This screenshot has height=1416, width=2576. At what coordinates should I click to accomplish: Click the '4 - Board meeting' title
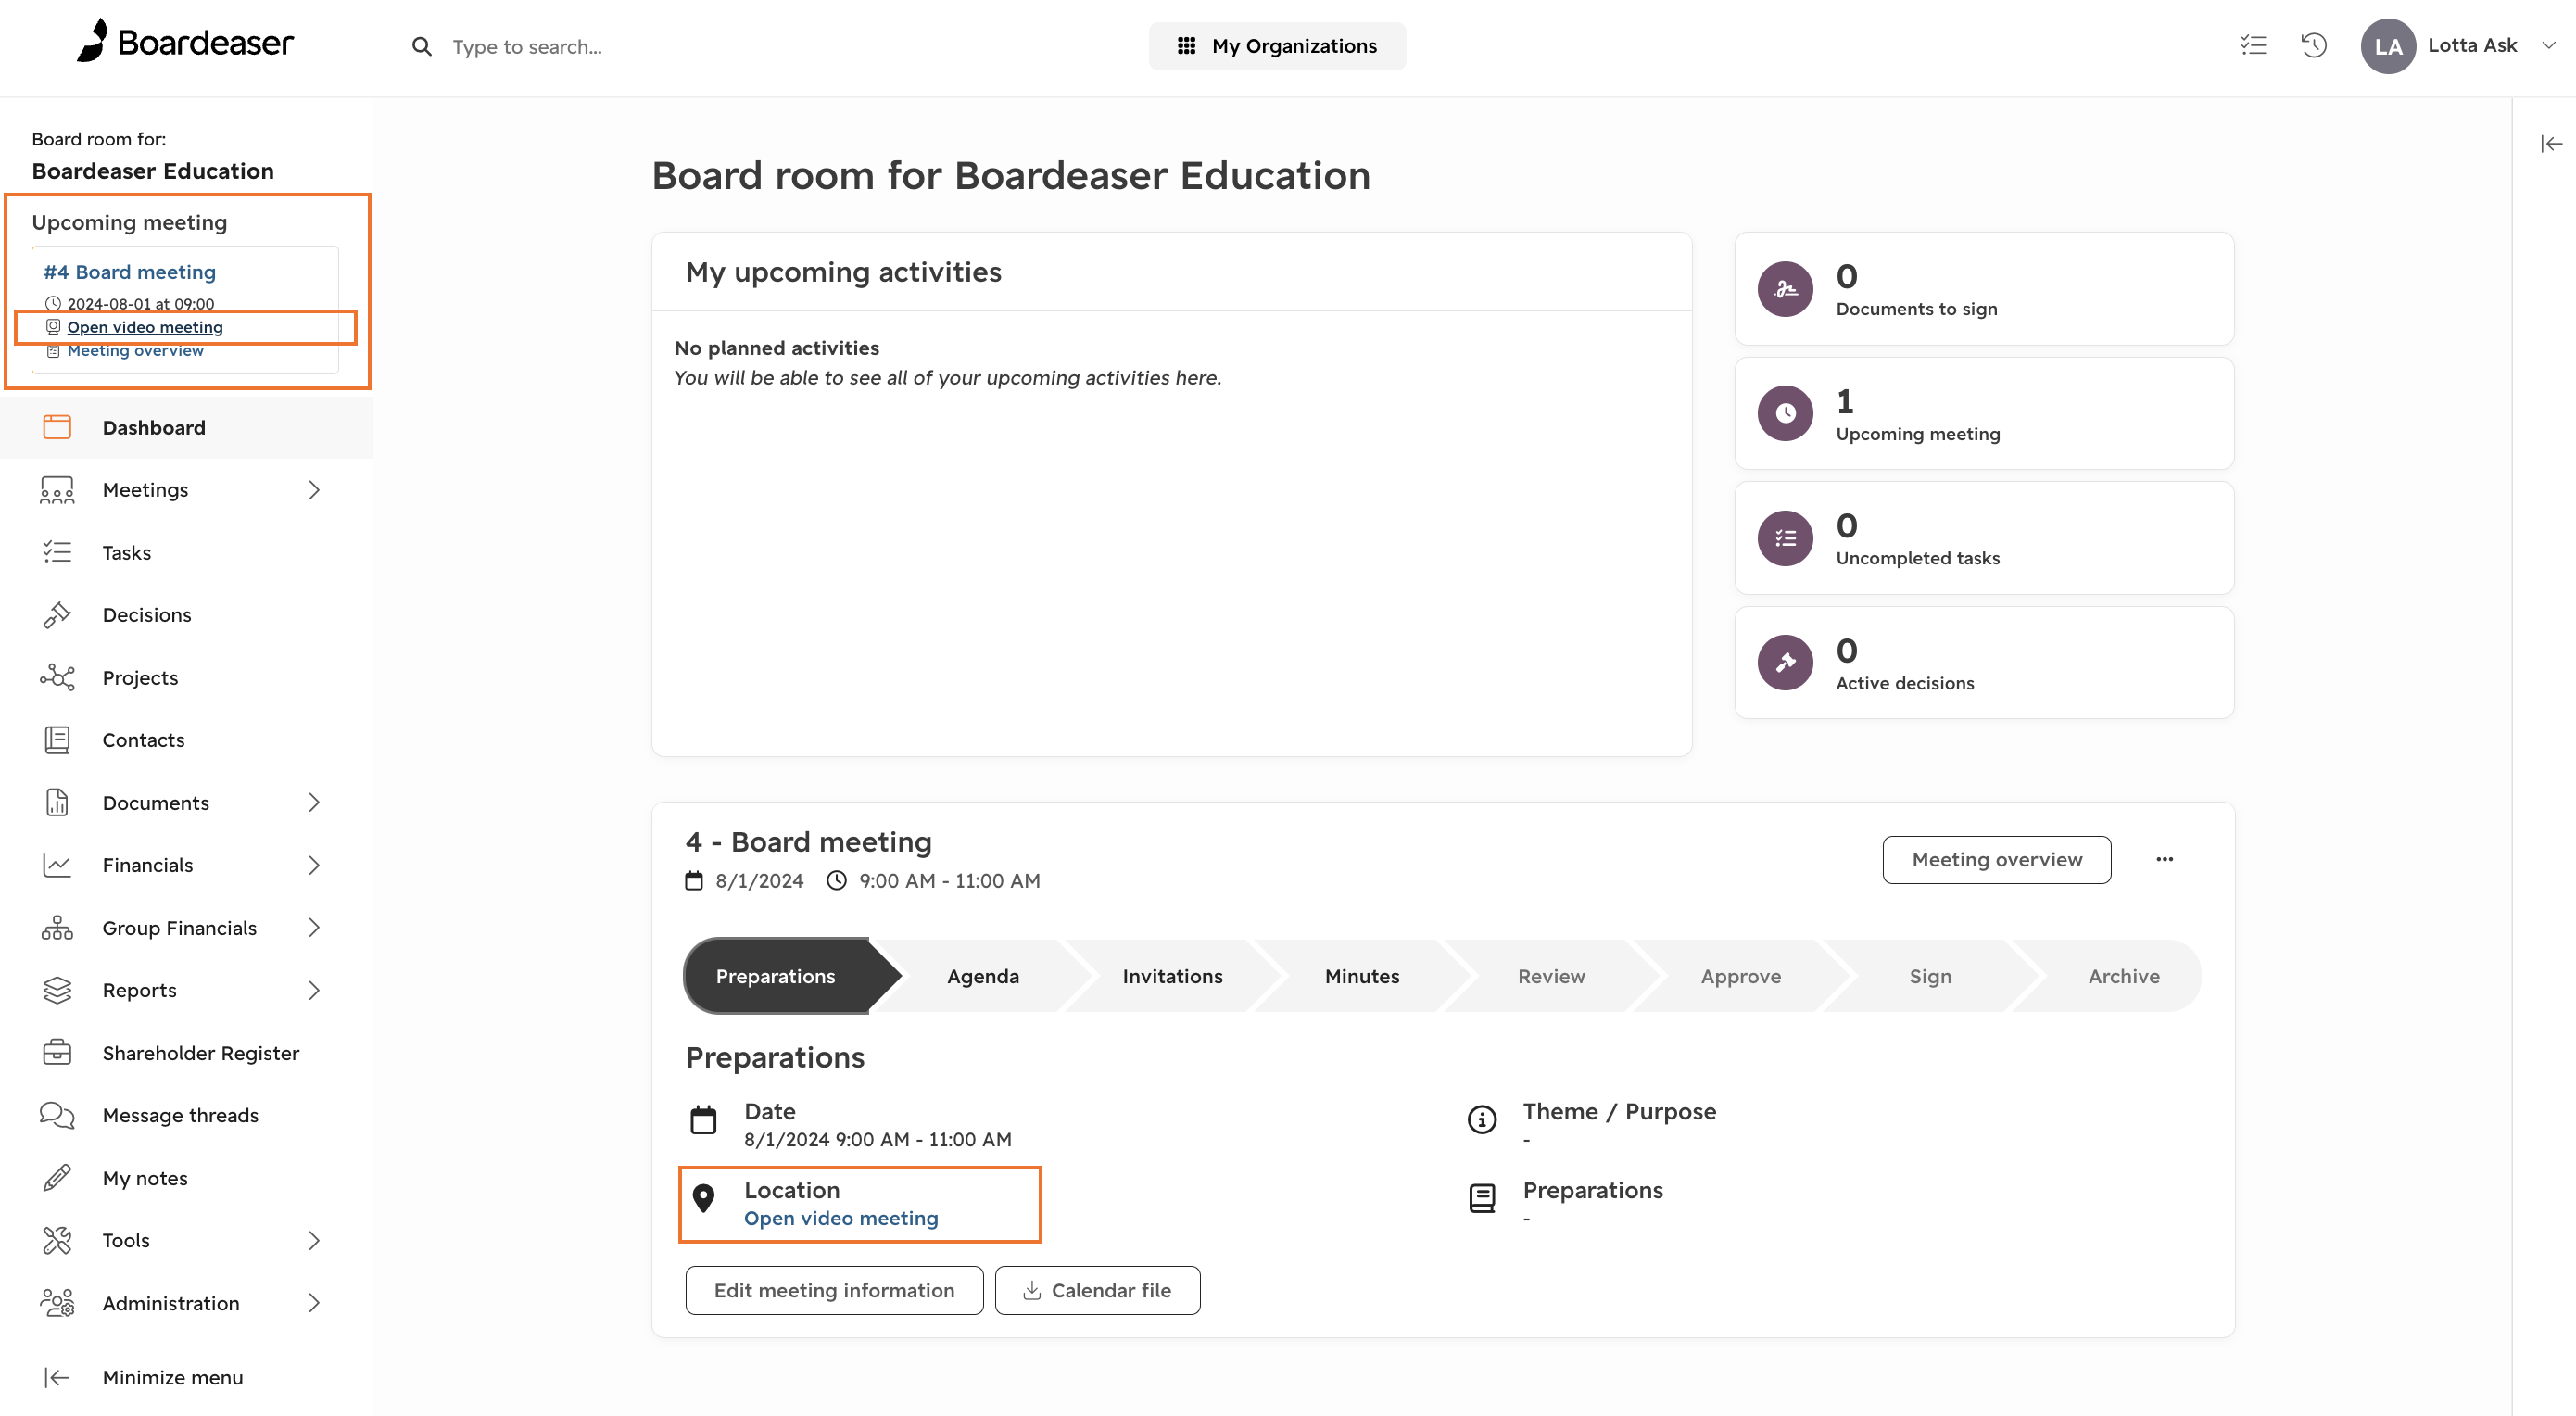click(809, 842)
